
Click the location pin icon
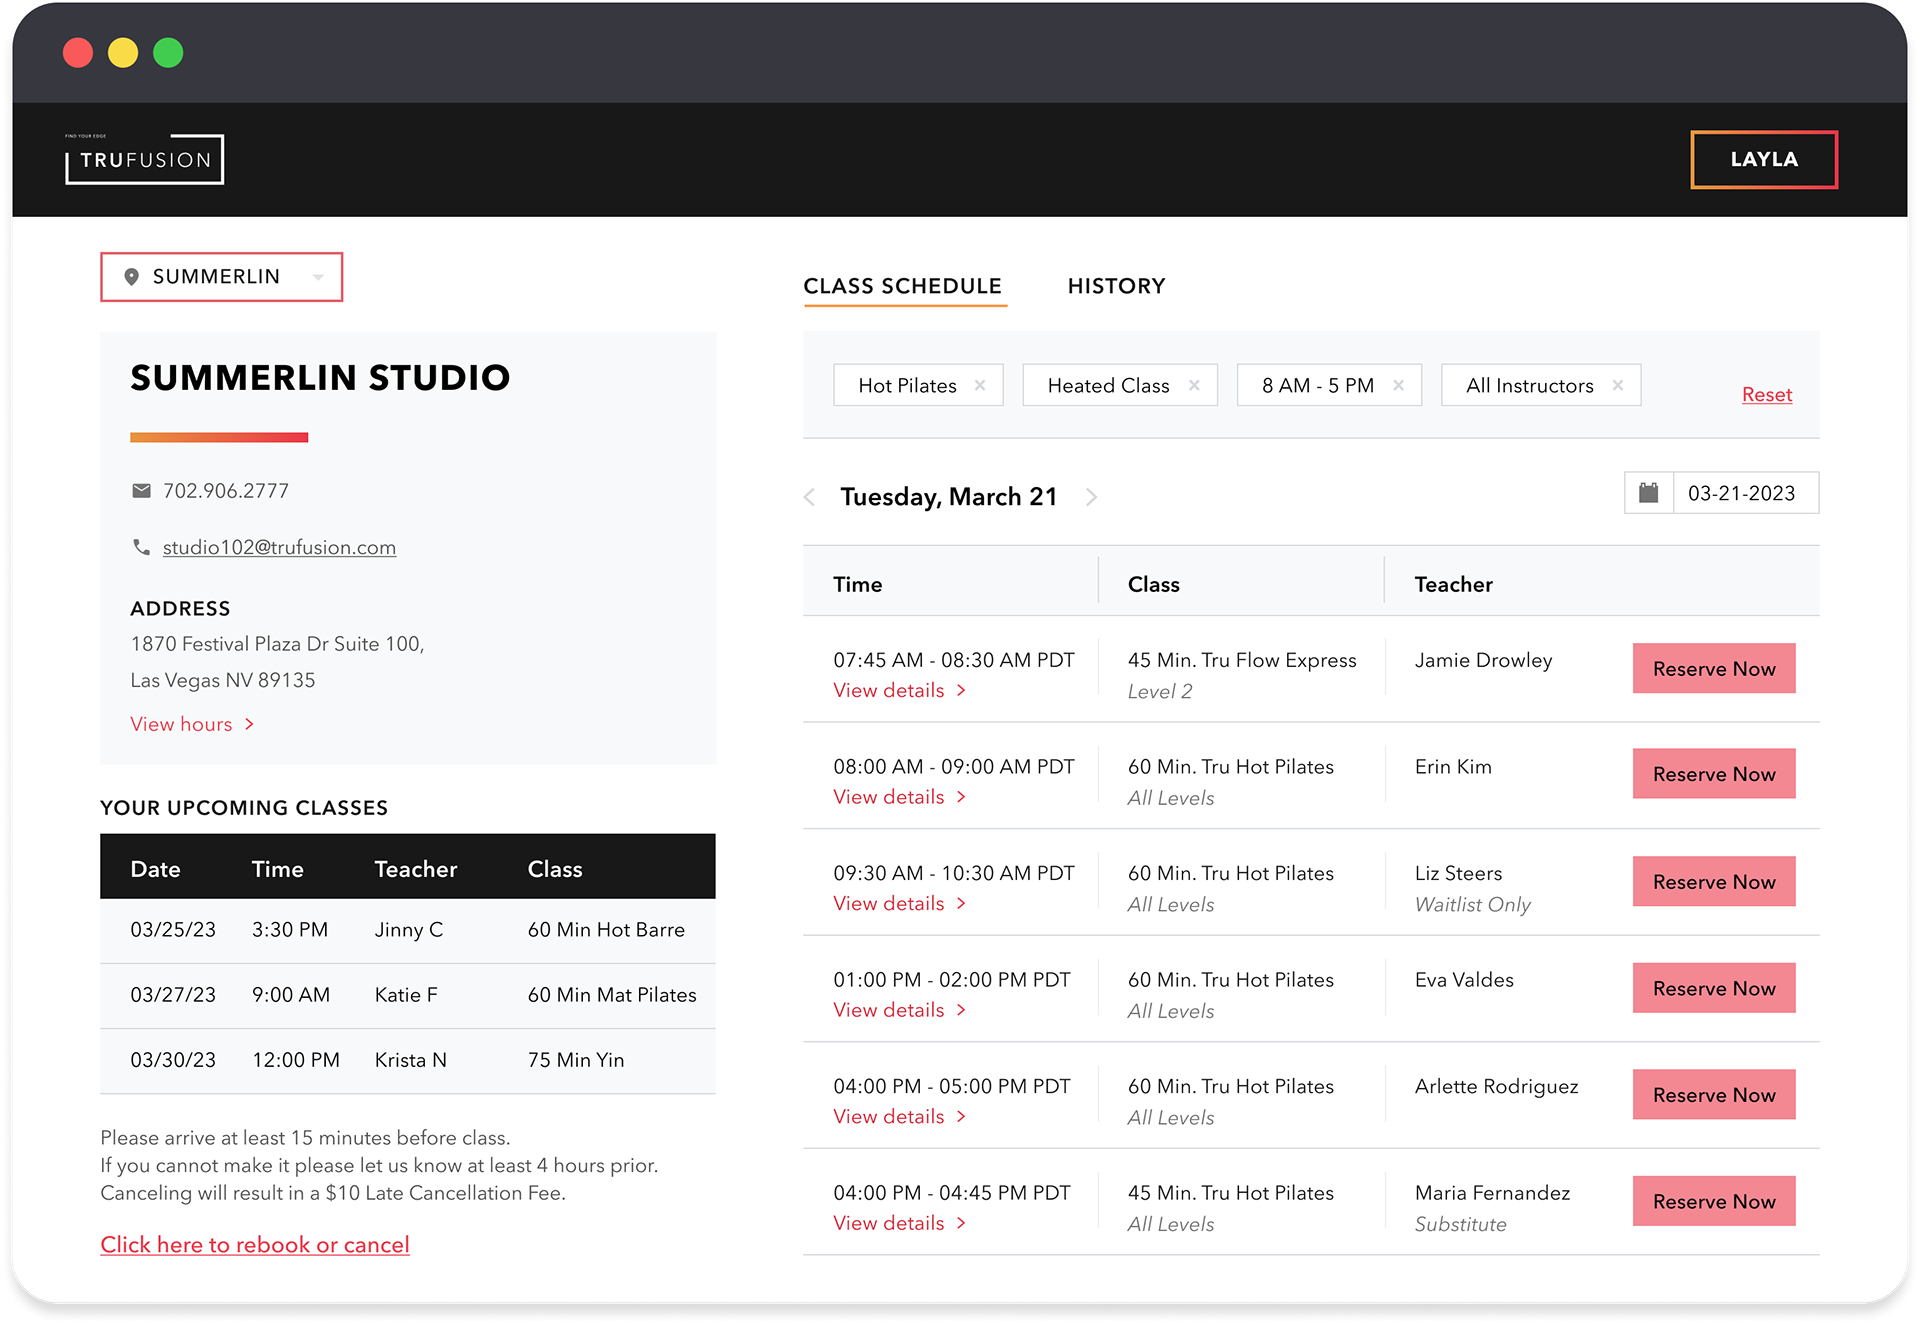[x=131, y=277]
